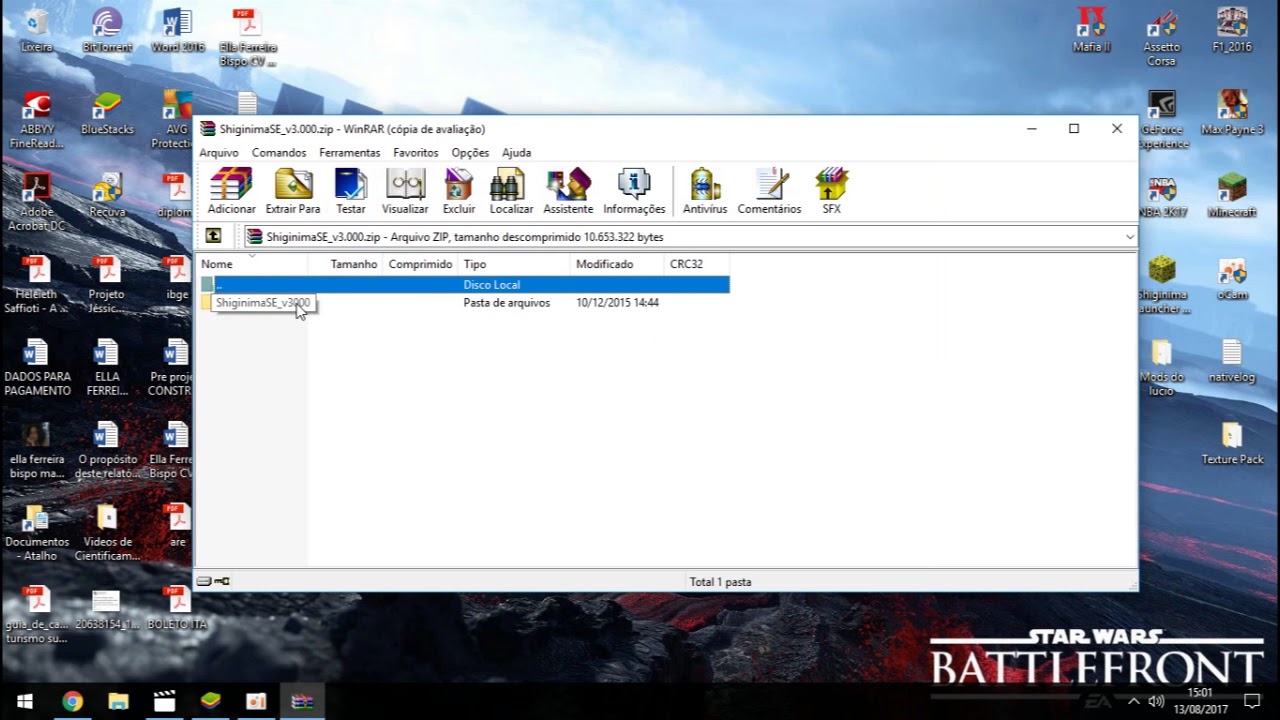Open the Windows Start button
The image size is (1280, 720).
click(x=24, y=701)
